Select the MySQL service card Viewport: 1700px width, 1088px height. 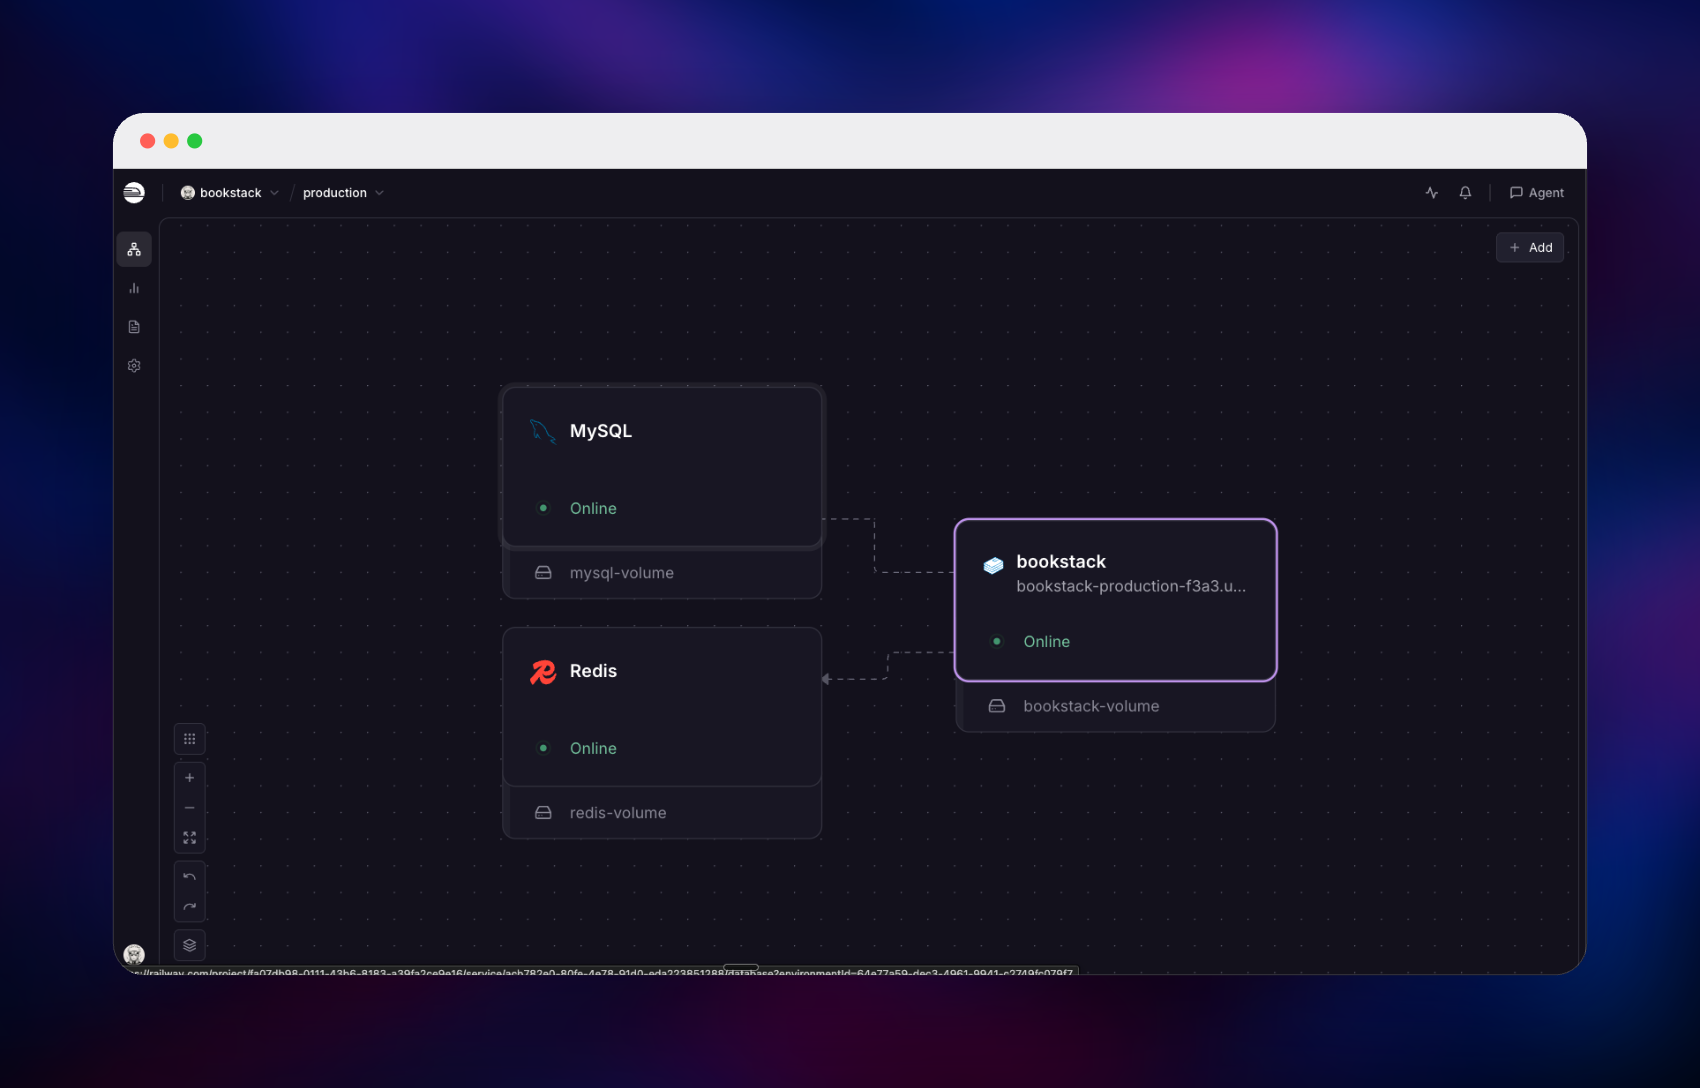662,467
